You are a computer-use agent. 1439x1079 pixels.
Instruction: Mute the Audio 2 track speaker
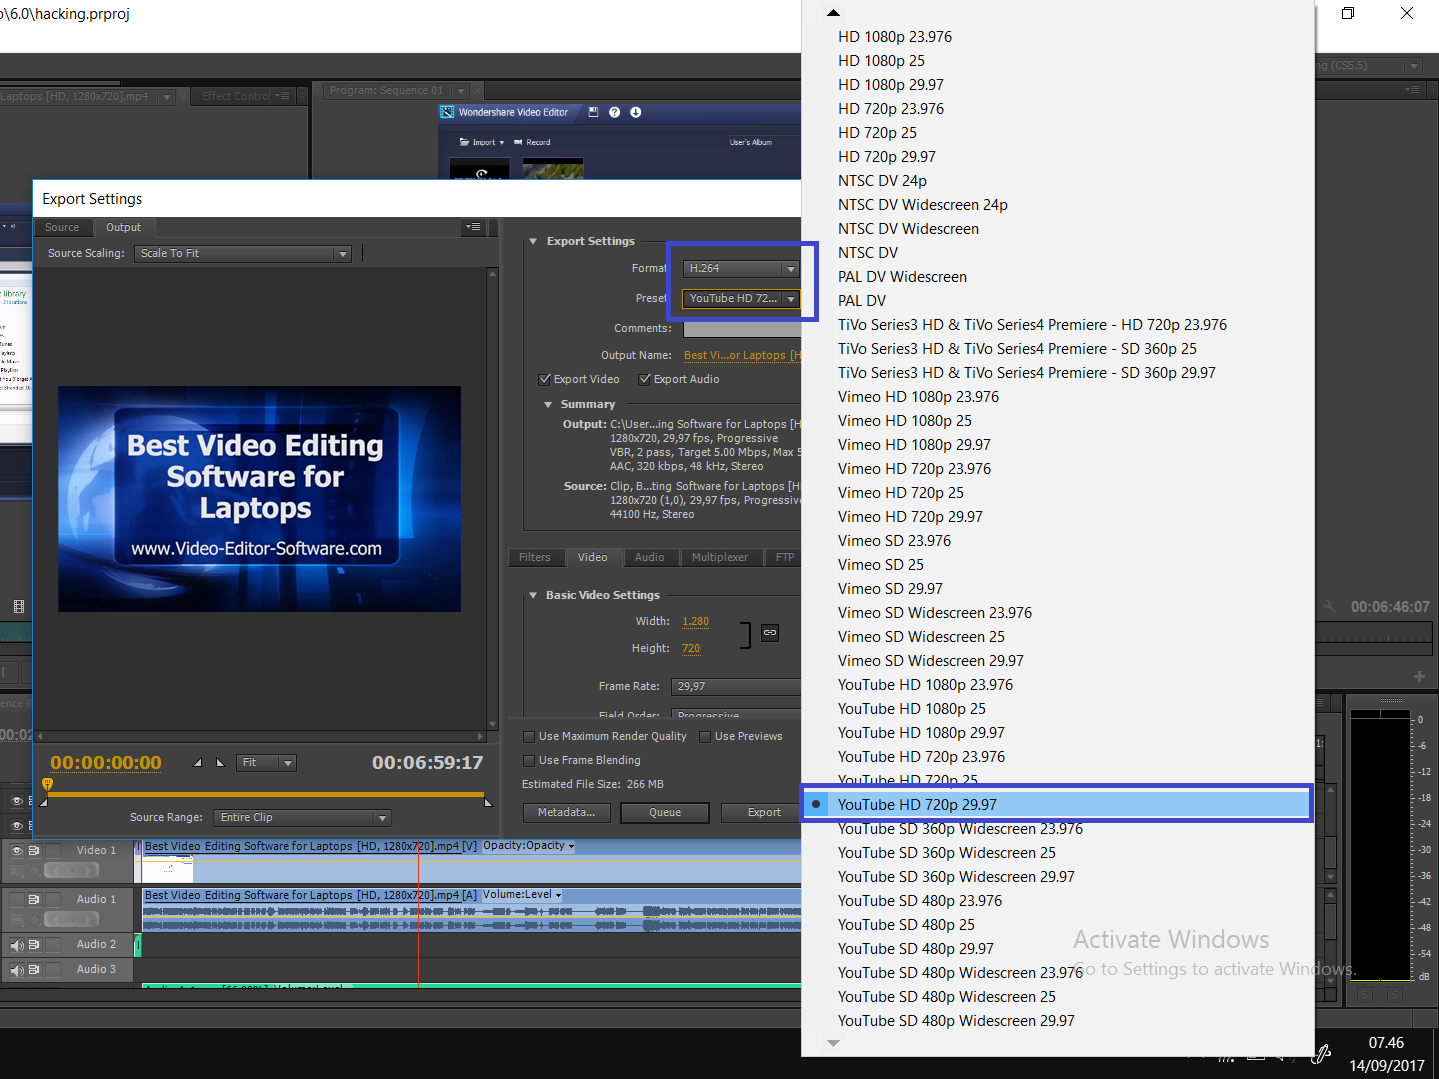16,945
